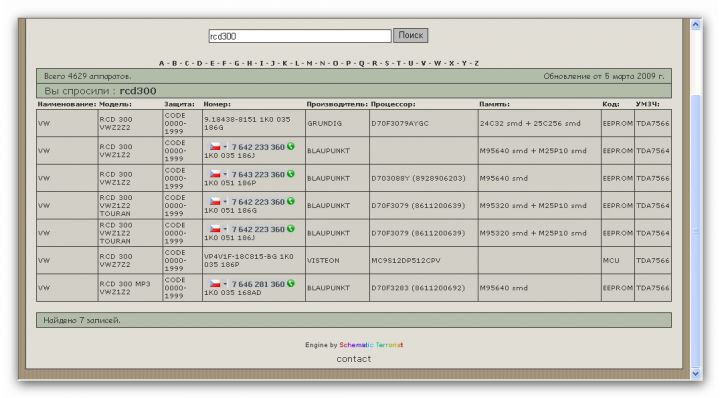The height and width of the screenshot is (398, 720).
Task: Click the number cell VP4V1F-18C815-BG
Action: pyautogui.click(x=253, y=260)
